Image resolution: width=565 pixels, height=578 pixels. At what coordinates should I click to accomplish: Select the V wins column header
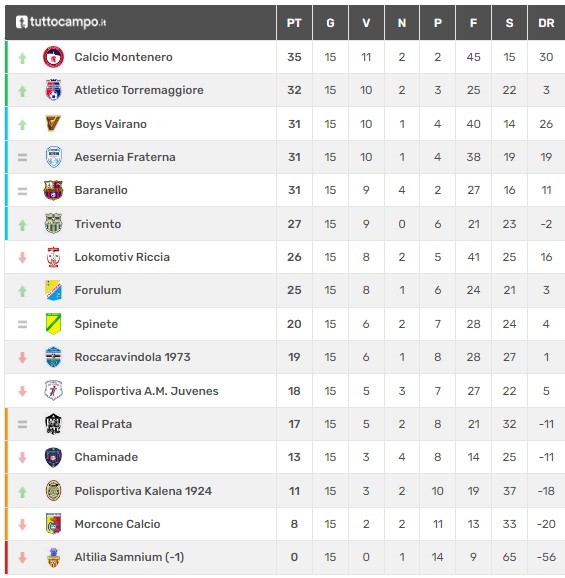[x=366, y=23]
